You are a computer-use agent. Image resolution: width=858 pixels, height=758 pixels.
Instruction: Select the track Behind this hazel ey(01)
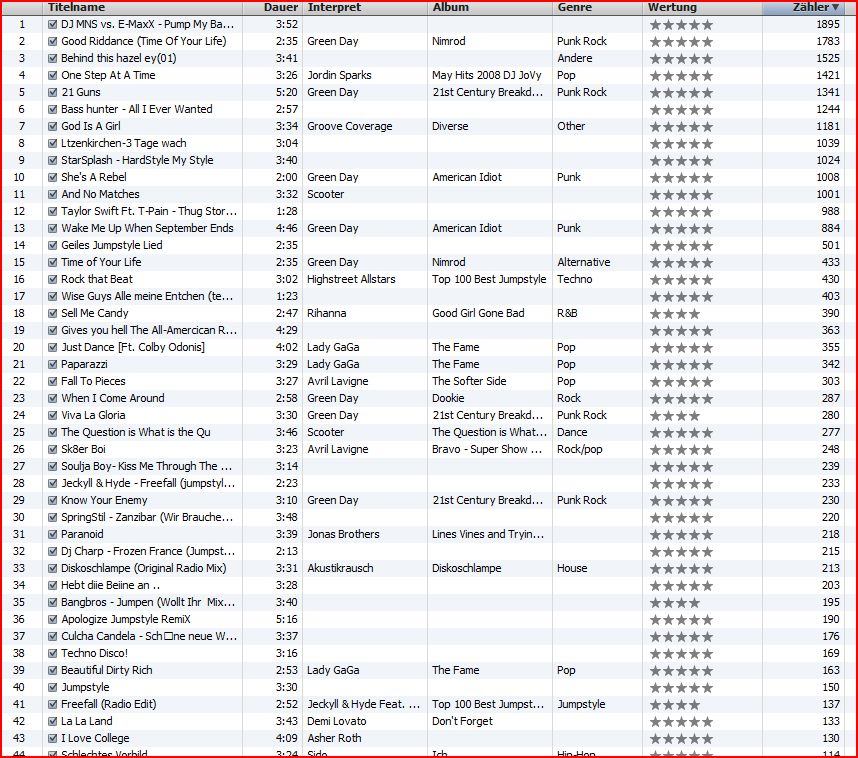(x=119, y=58)
